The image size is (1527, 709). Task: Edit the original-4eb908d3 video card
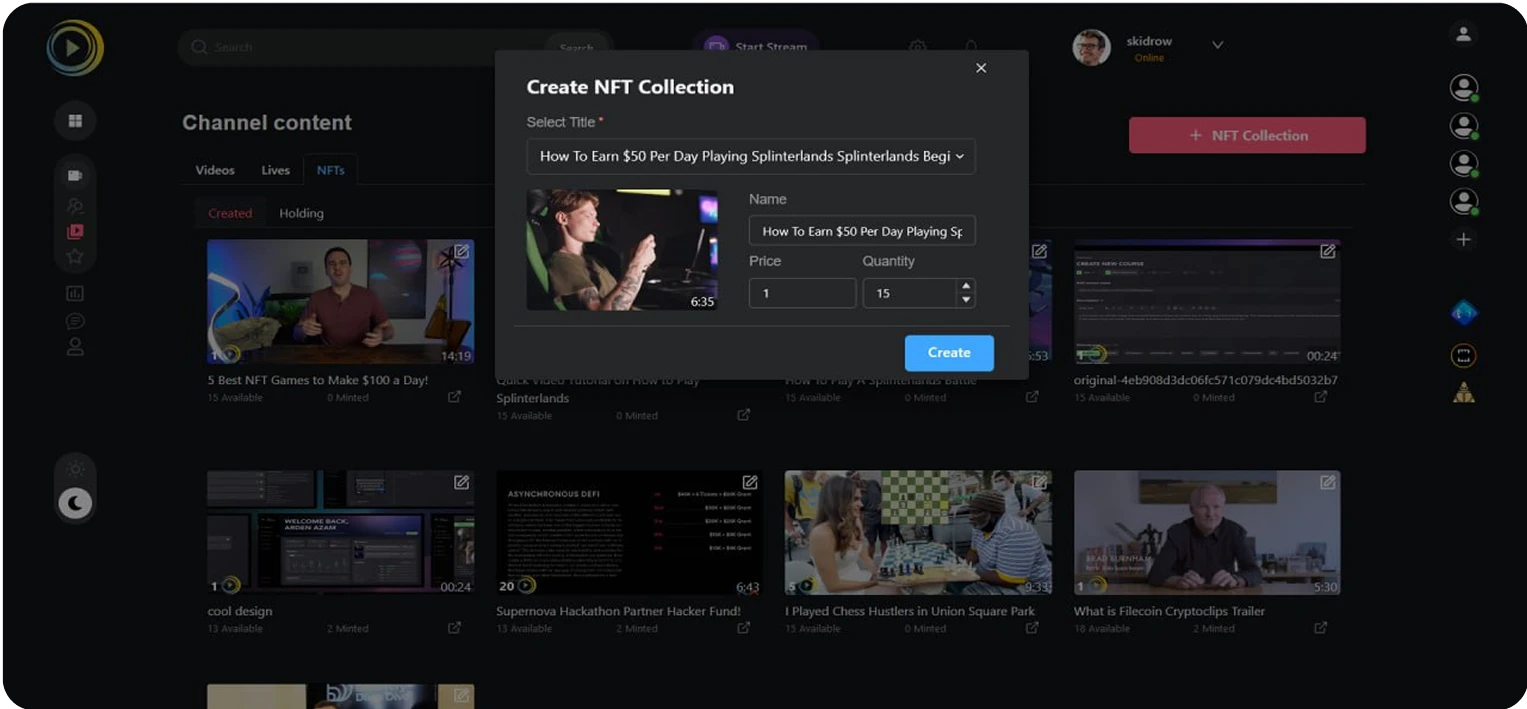click(1327, 252)
